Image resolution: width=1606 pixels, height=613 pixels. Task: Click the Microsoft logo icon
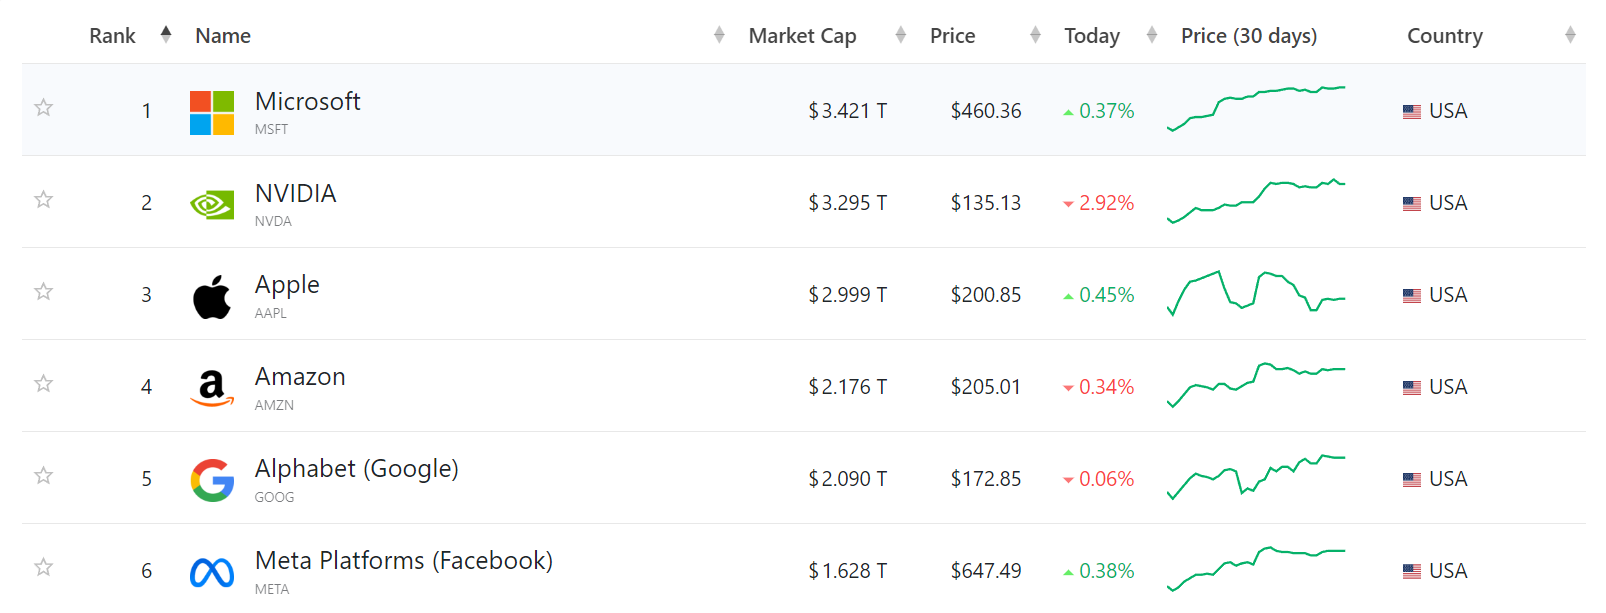[212, 113]
